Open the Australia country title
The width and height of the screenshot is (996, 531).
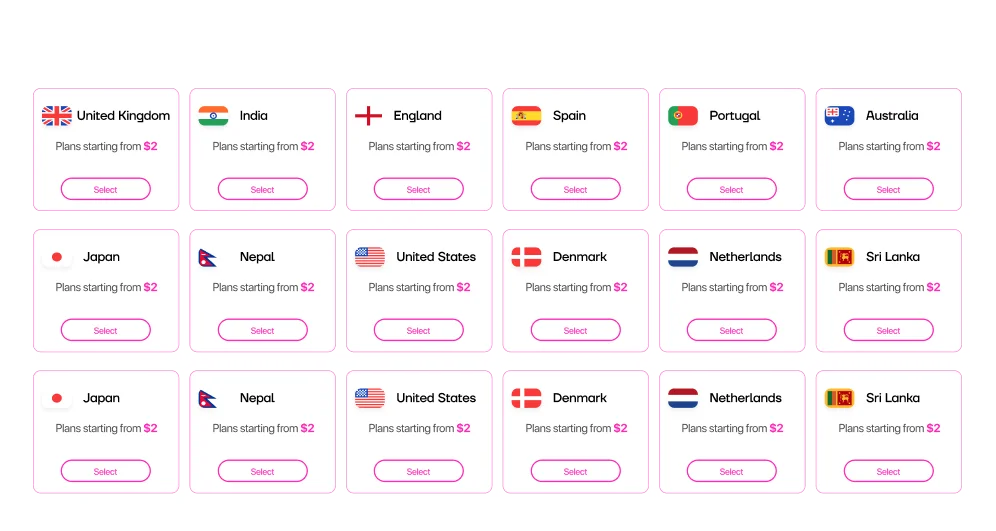point(892,116)
